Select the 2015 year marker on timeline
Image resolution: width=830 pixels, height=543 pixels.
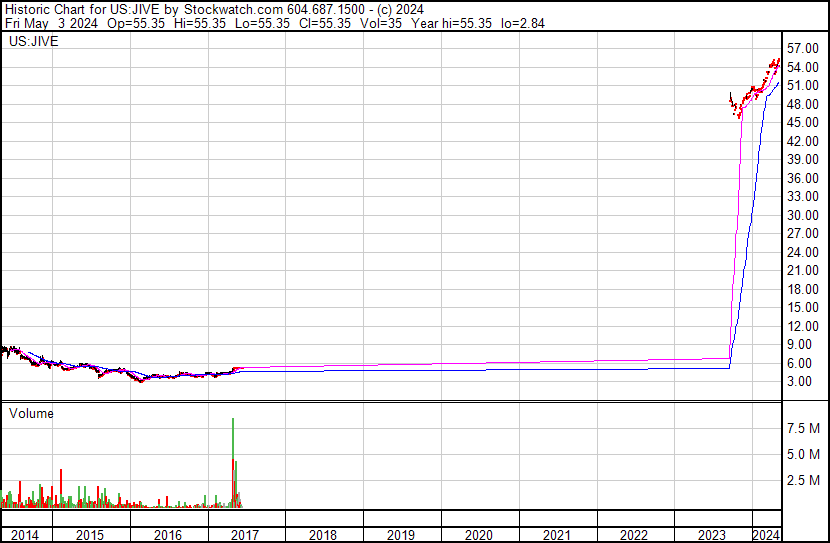[91, 535]
